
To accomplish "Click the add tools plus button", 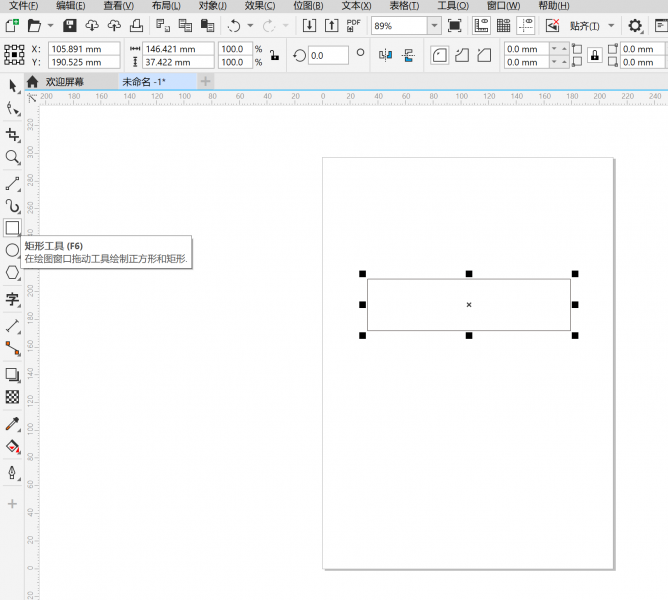I will coord(12,504).
